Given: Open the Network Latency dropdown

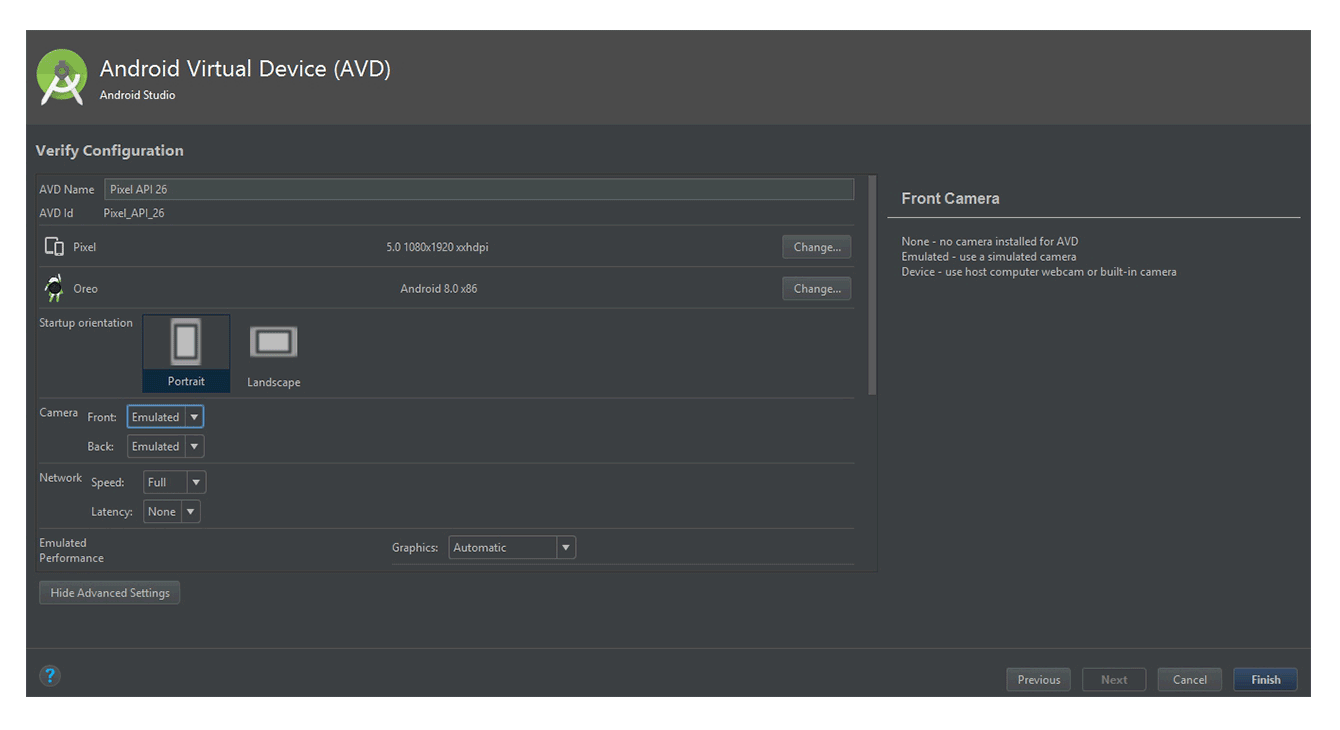Looking at the screenshot, I should point(172,511).
